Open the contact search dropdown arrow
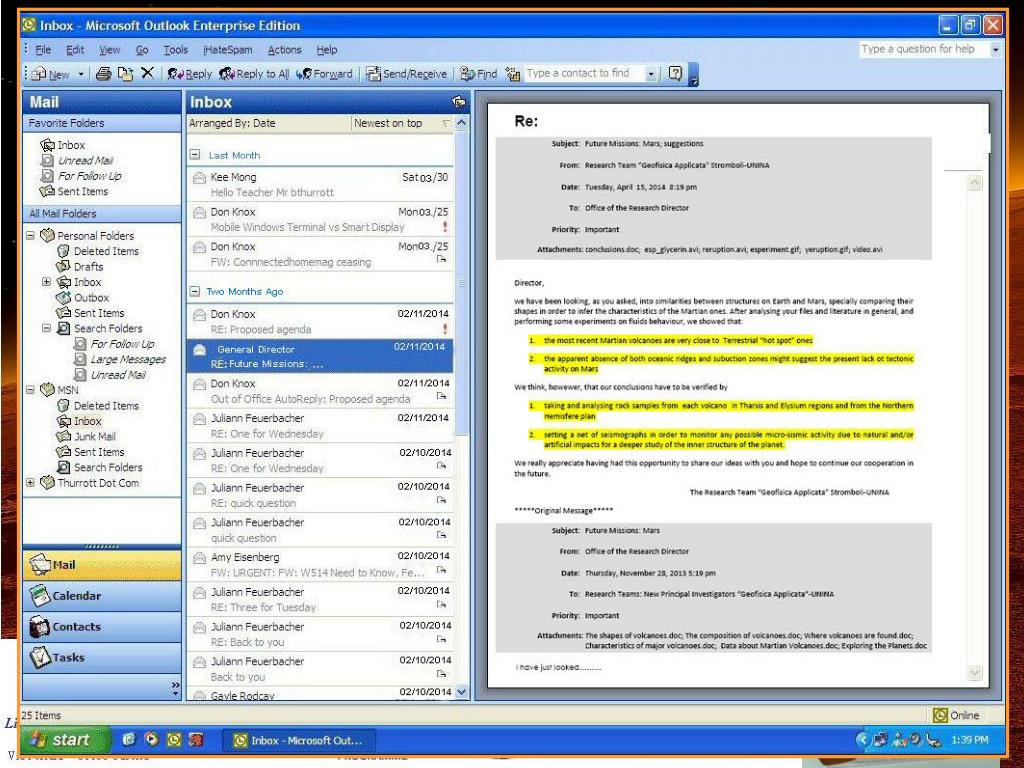Screen dimensions: 1024x768 click(650, 74)
